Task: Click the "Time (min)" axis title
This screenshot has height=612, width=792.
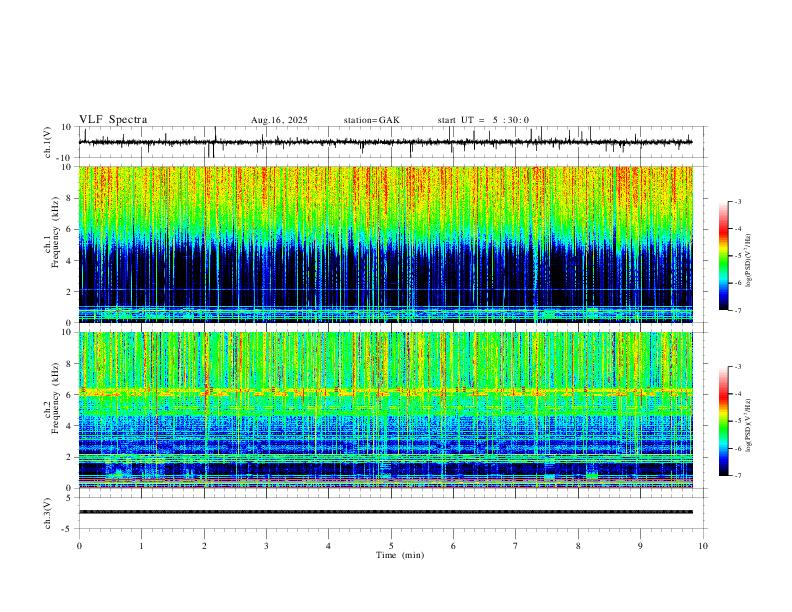Action: [x=400, y=555]
